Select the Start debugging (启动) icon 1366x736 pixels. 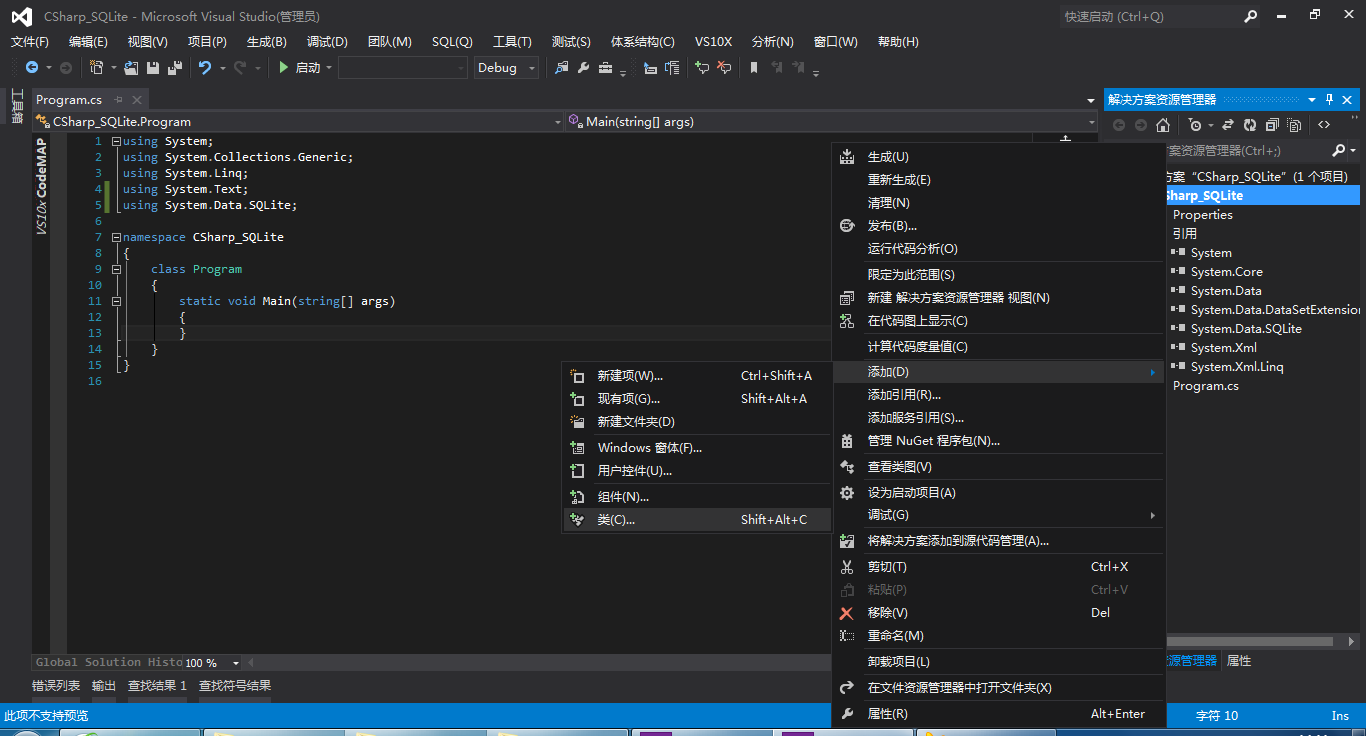click(x=284, y=68)
